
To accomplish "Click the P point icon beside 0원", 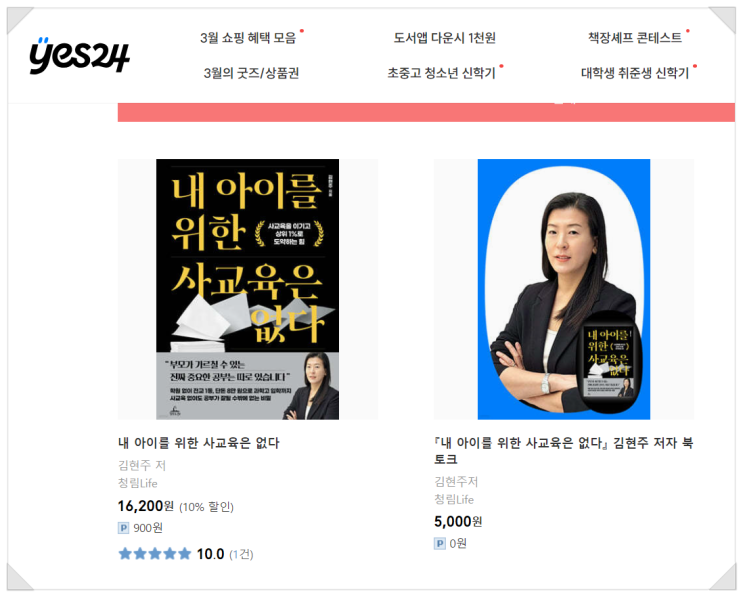I will coord(440,543).
